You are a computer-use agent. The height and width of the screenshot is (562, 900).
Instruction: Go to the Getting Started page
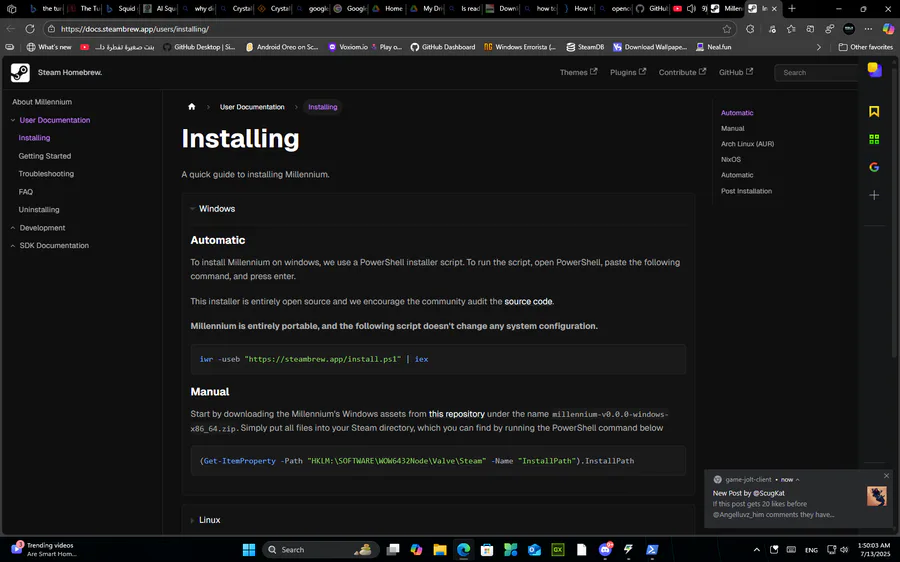[45, 156]
